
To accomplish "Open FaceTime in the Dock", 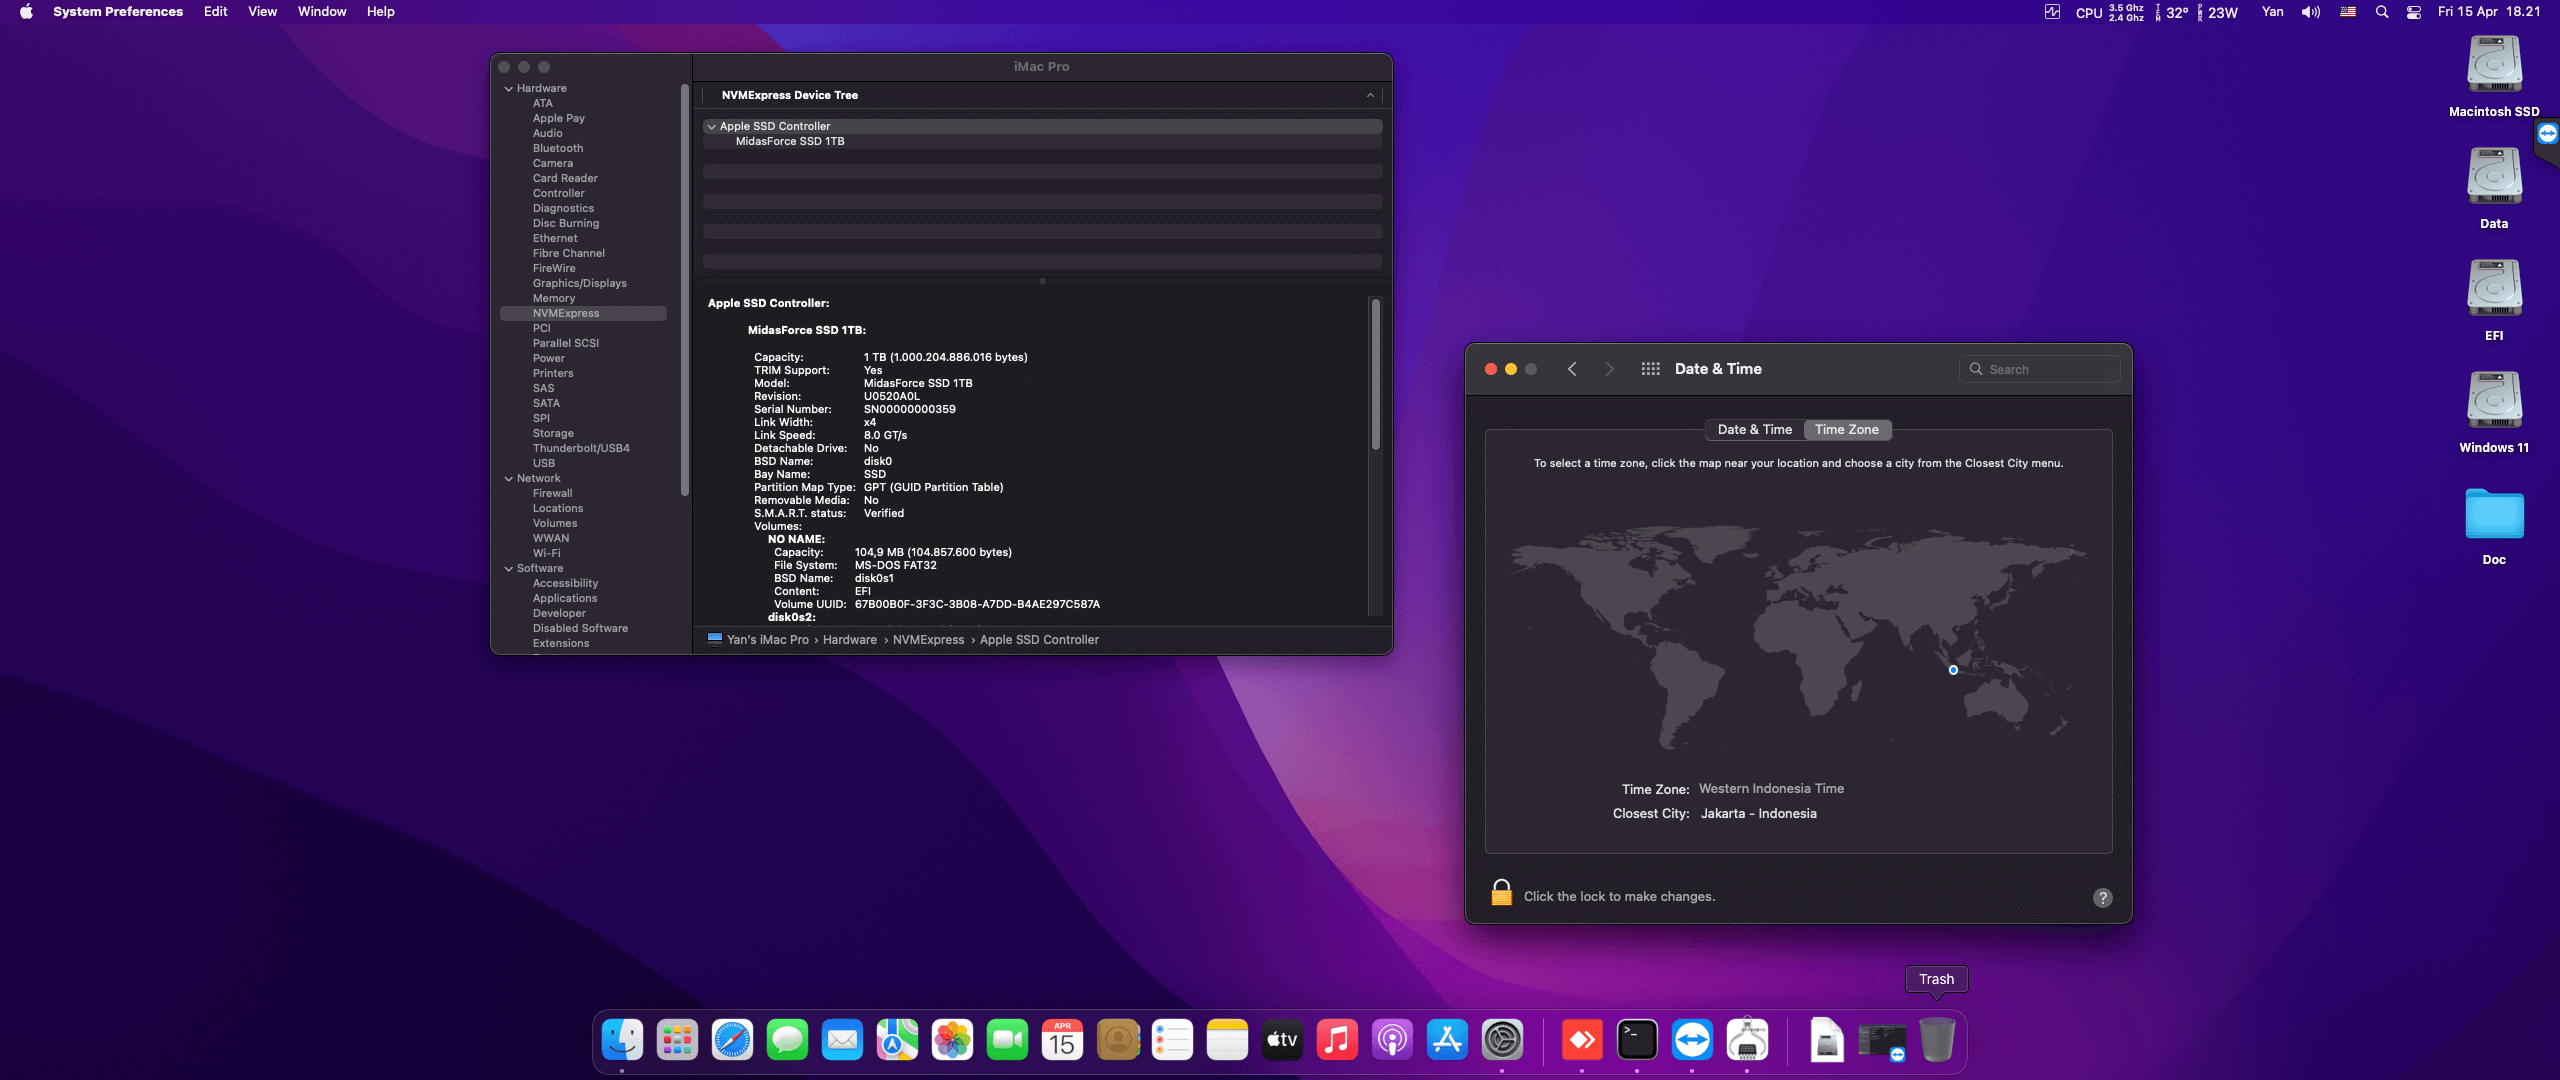I will 1007,1040.
